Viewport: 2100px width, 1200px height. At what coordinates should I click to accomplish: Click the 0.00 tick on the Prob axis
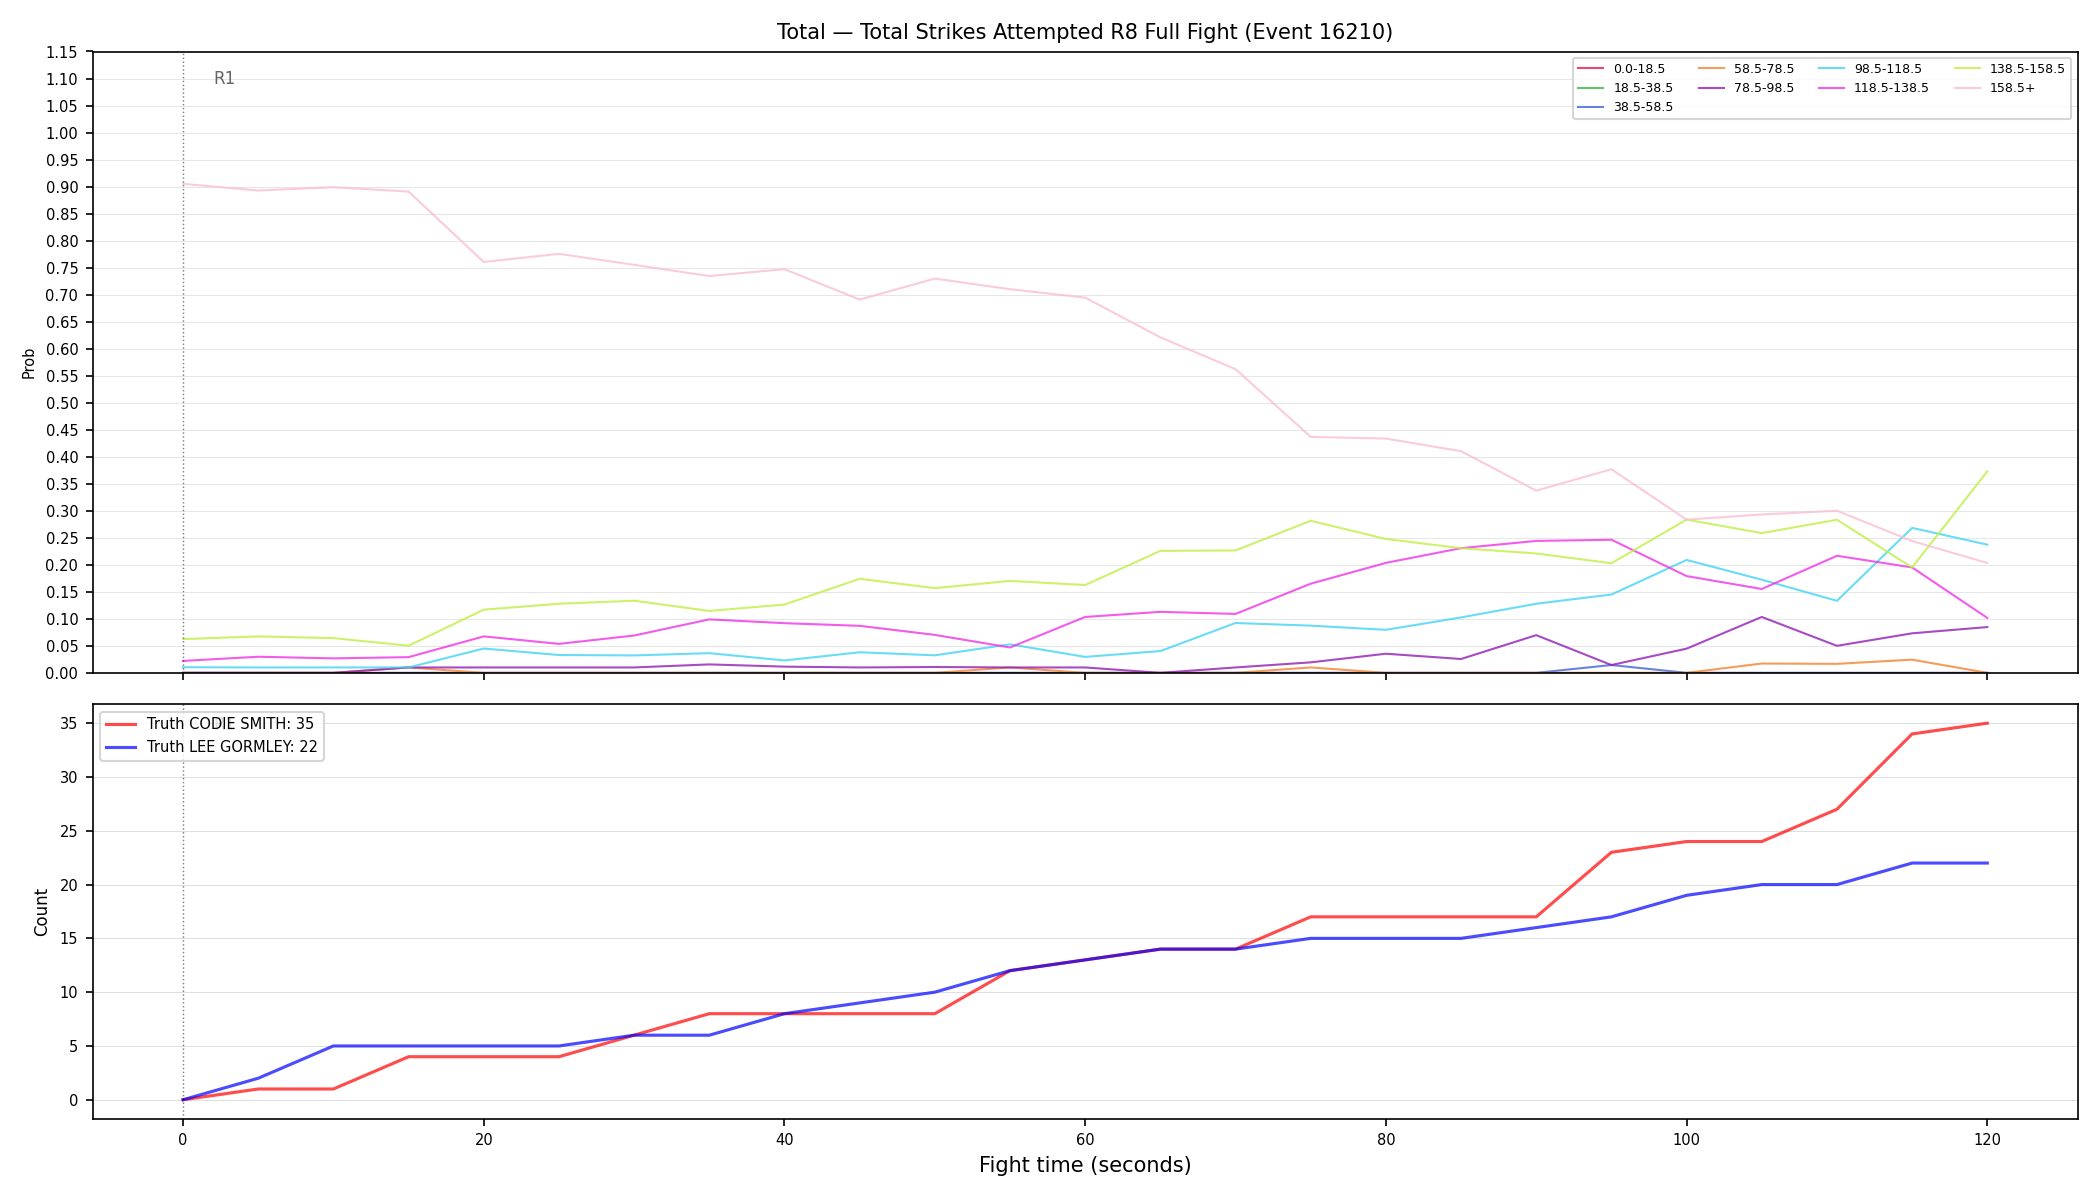tap(62, 673)
